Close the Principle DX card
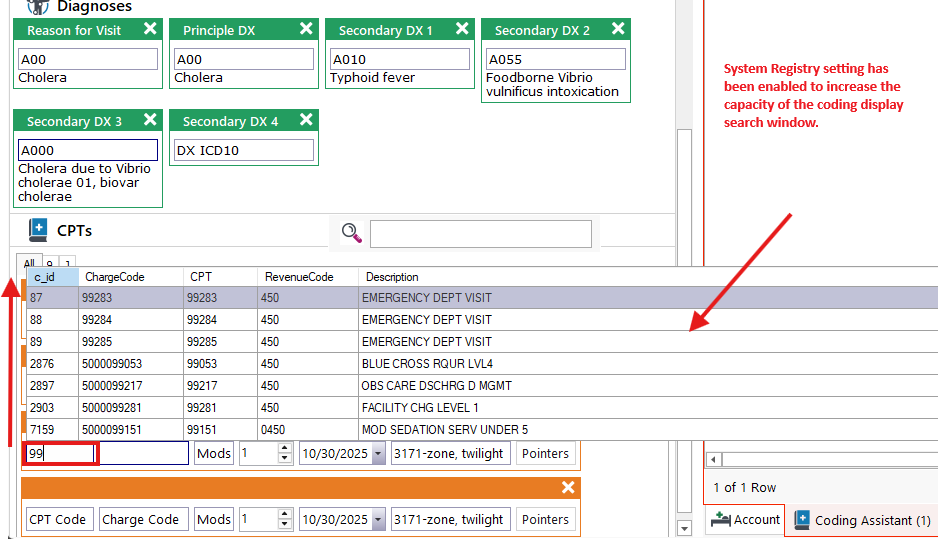The width and height of the screenshot is (938, 539). click(x=306, y=29)
